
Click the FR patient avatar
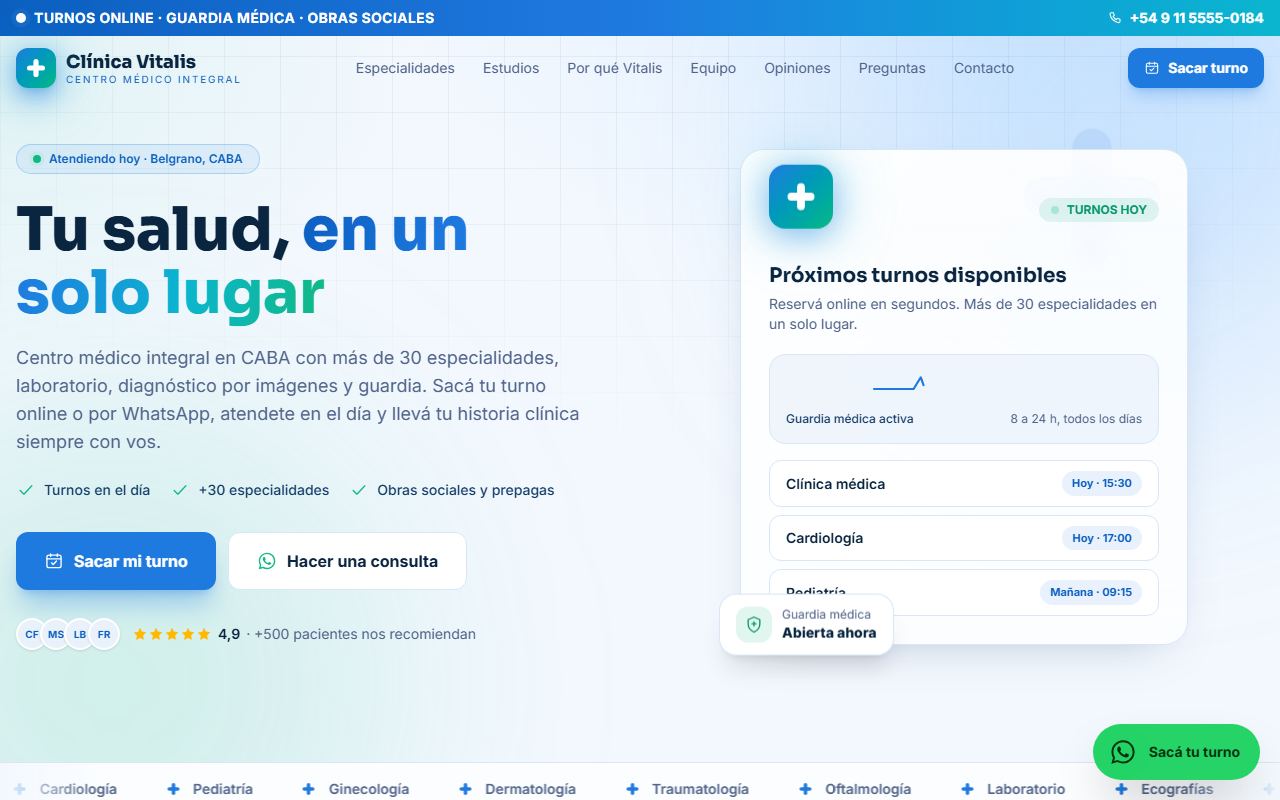[104, 634]
